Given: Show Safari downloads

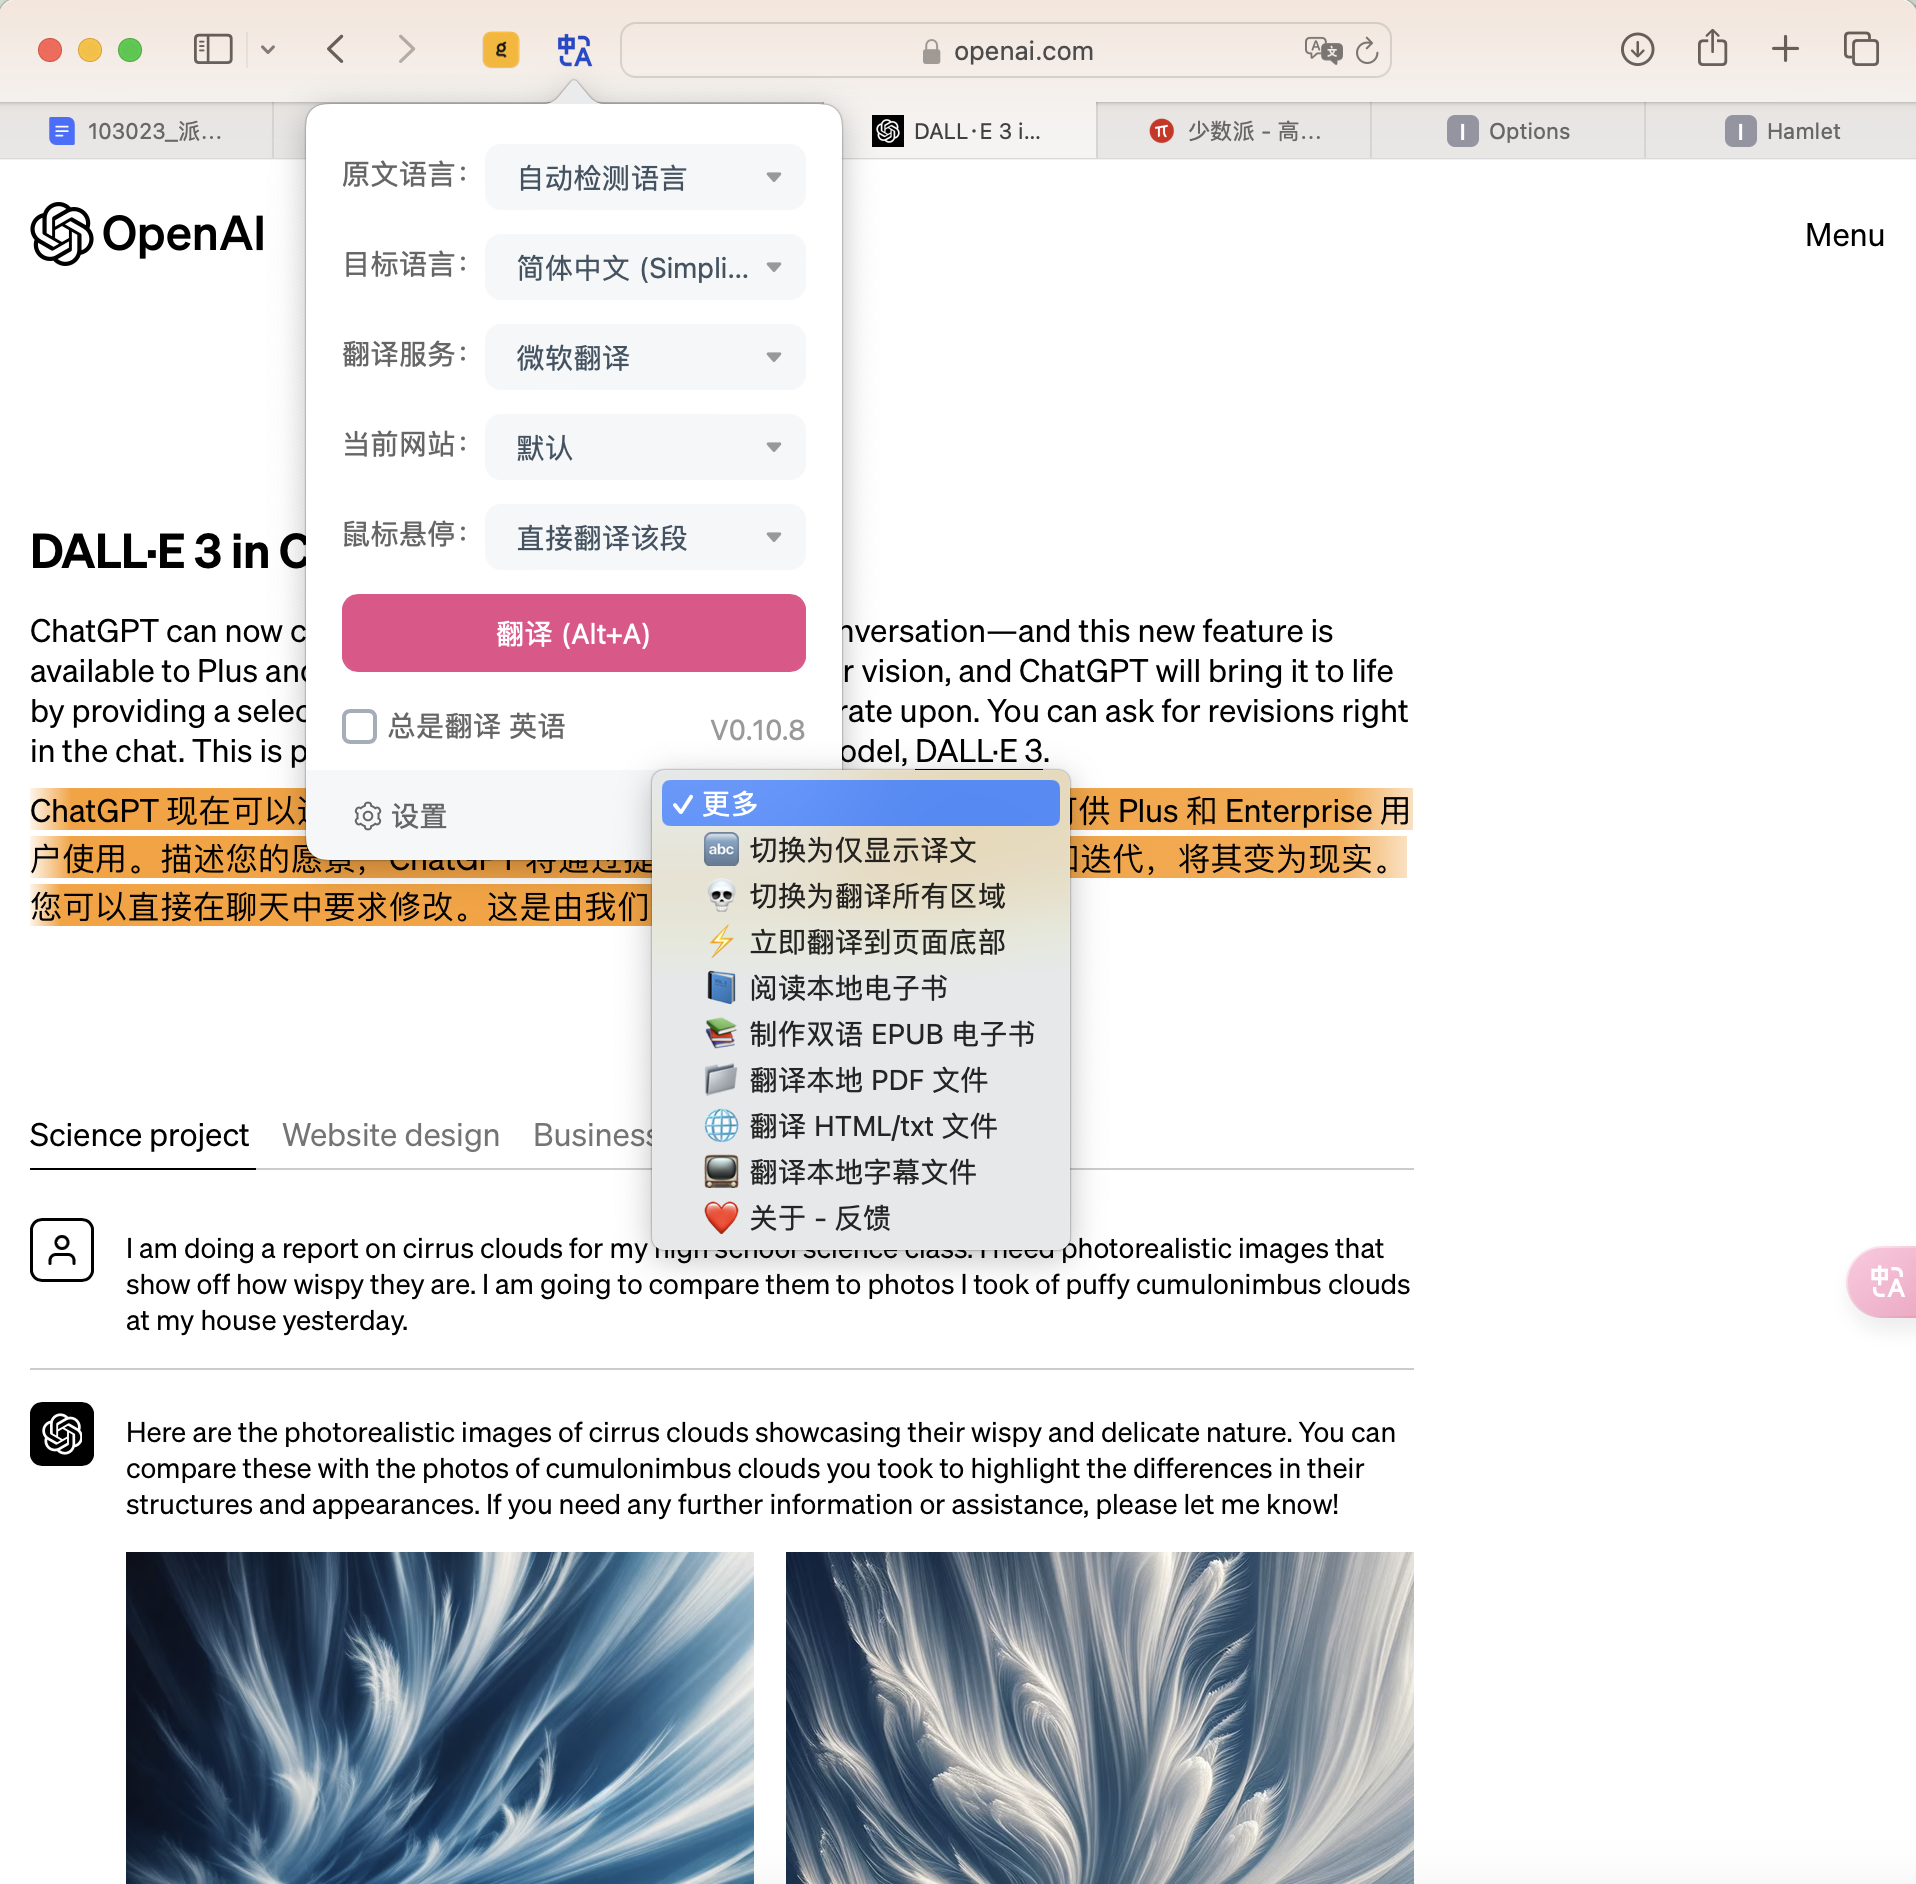Looking at the screenshot, I should point(1637,49).
